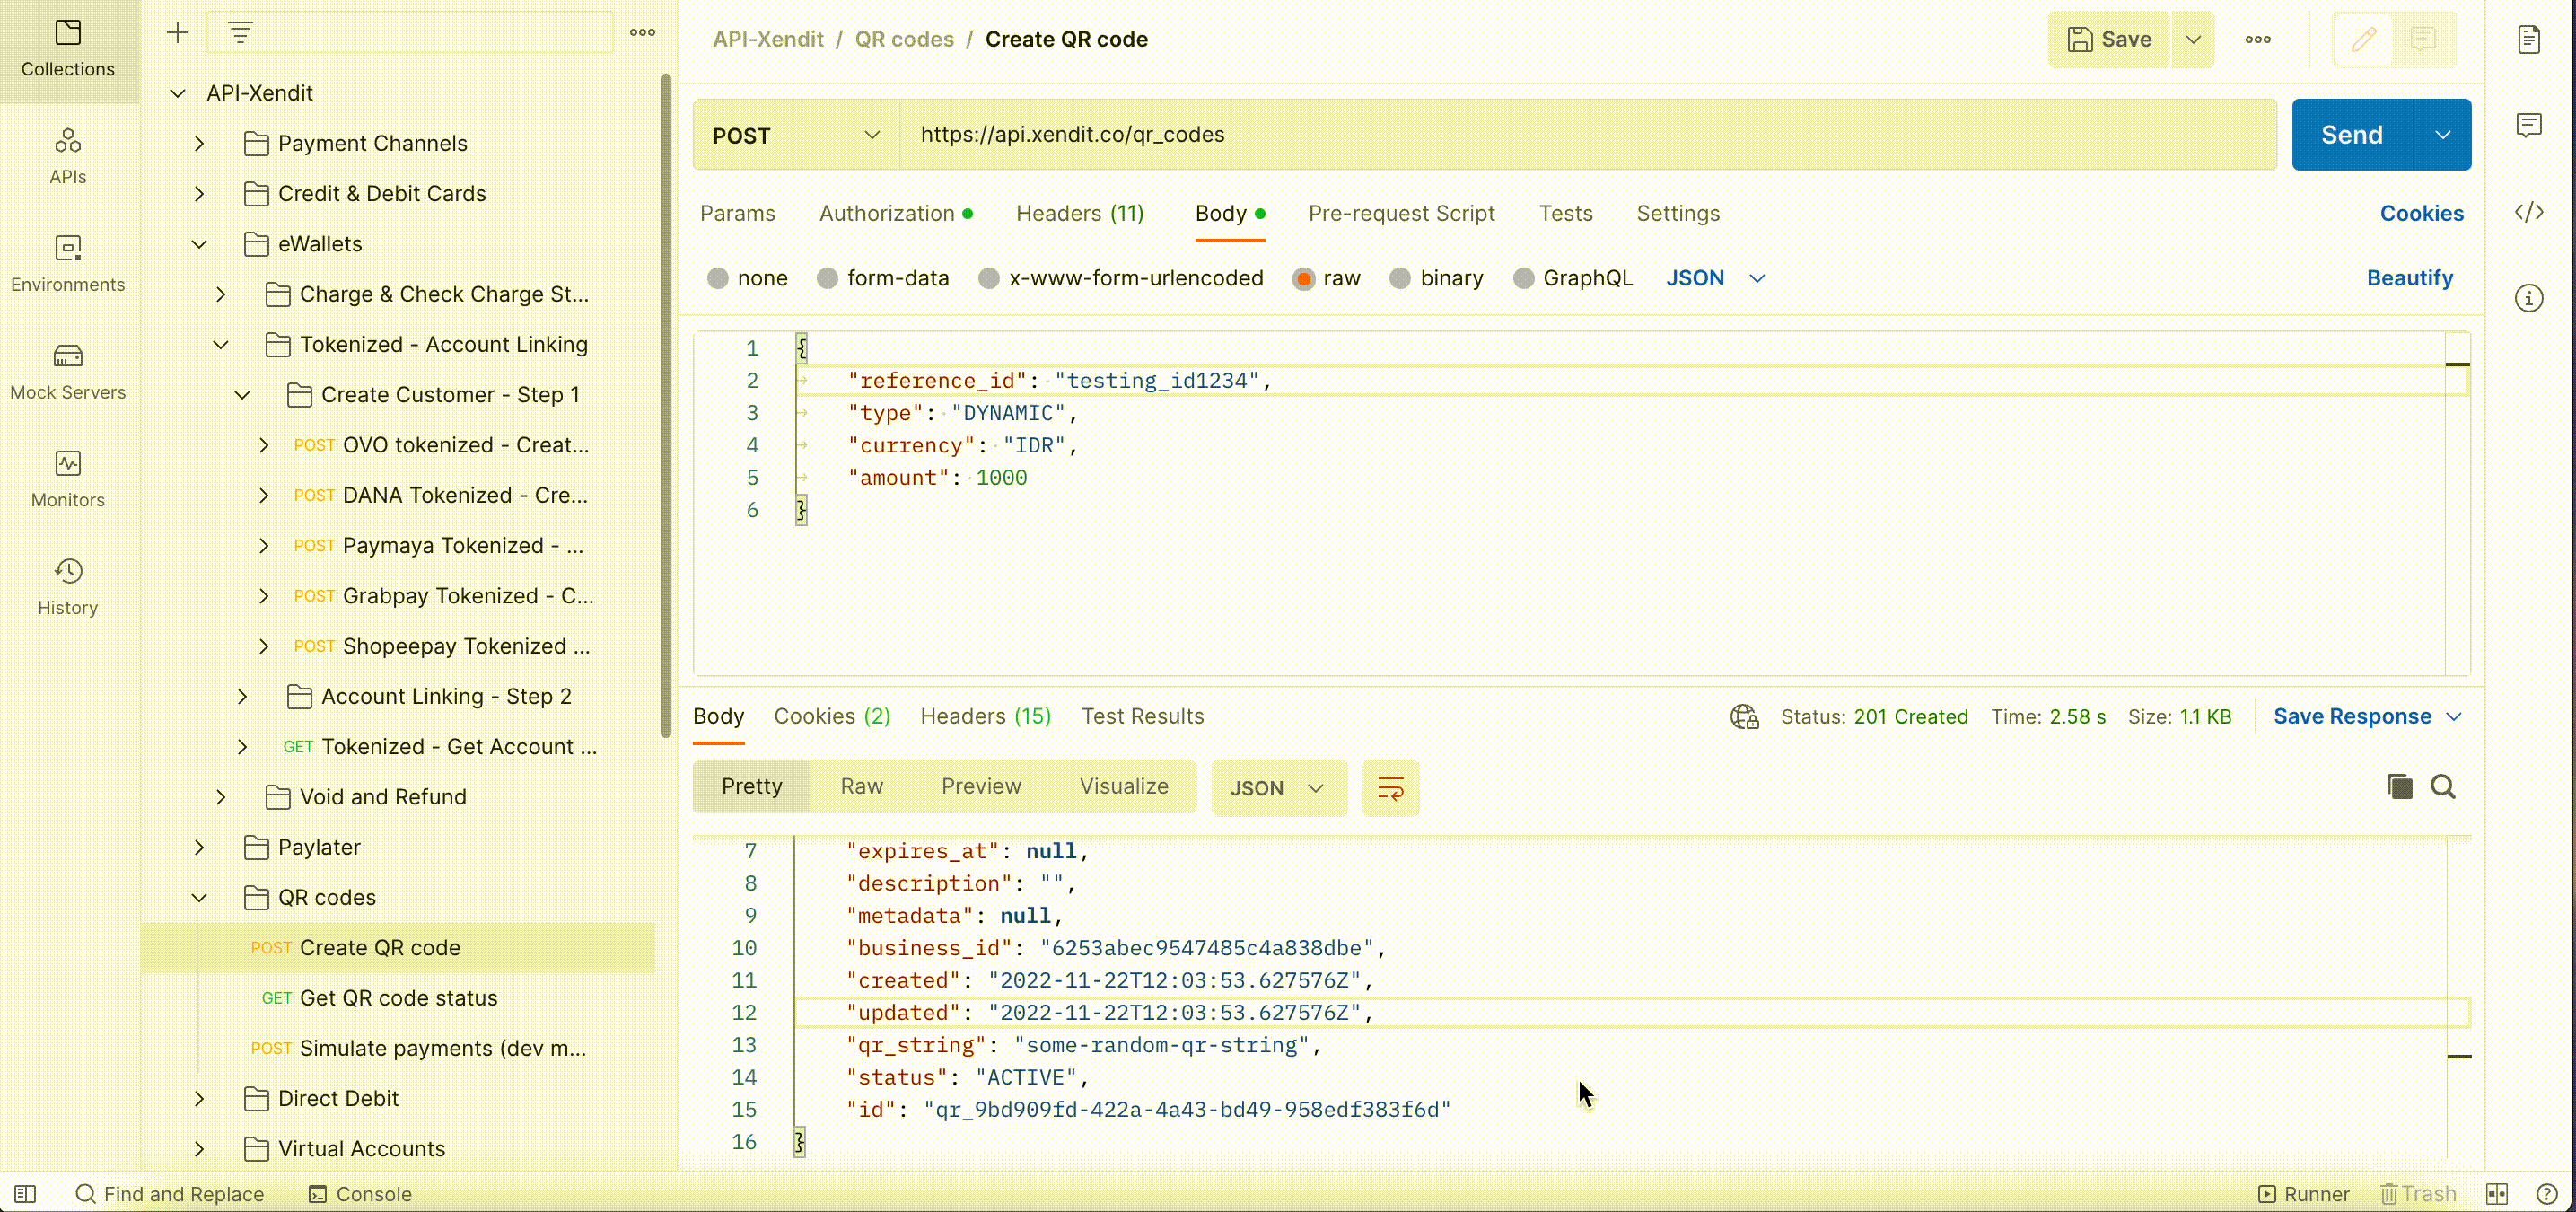
Task: Click the code snippet icon
Action: [x=2528, y=212]
